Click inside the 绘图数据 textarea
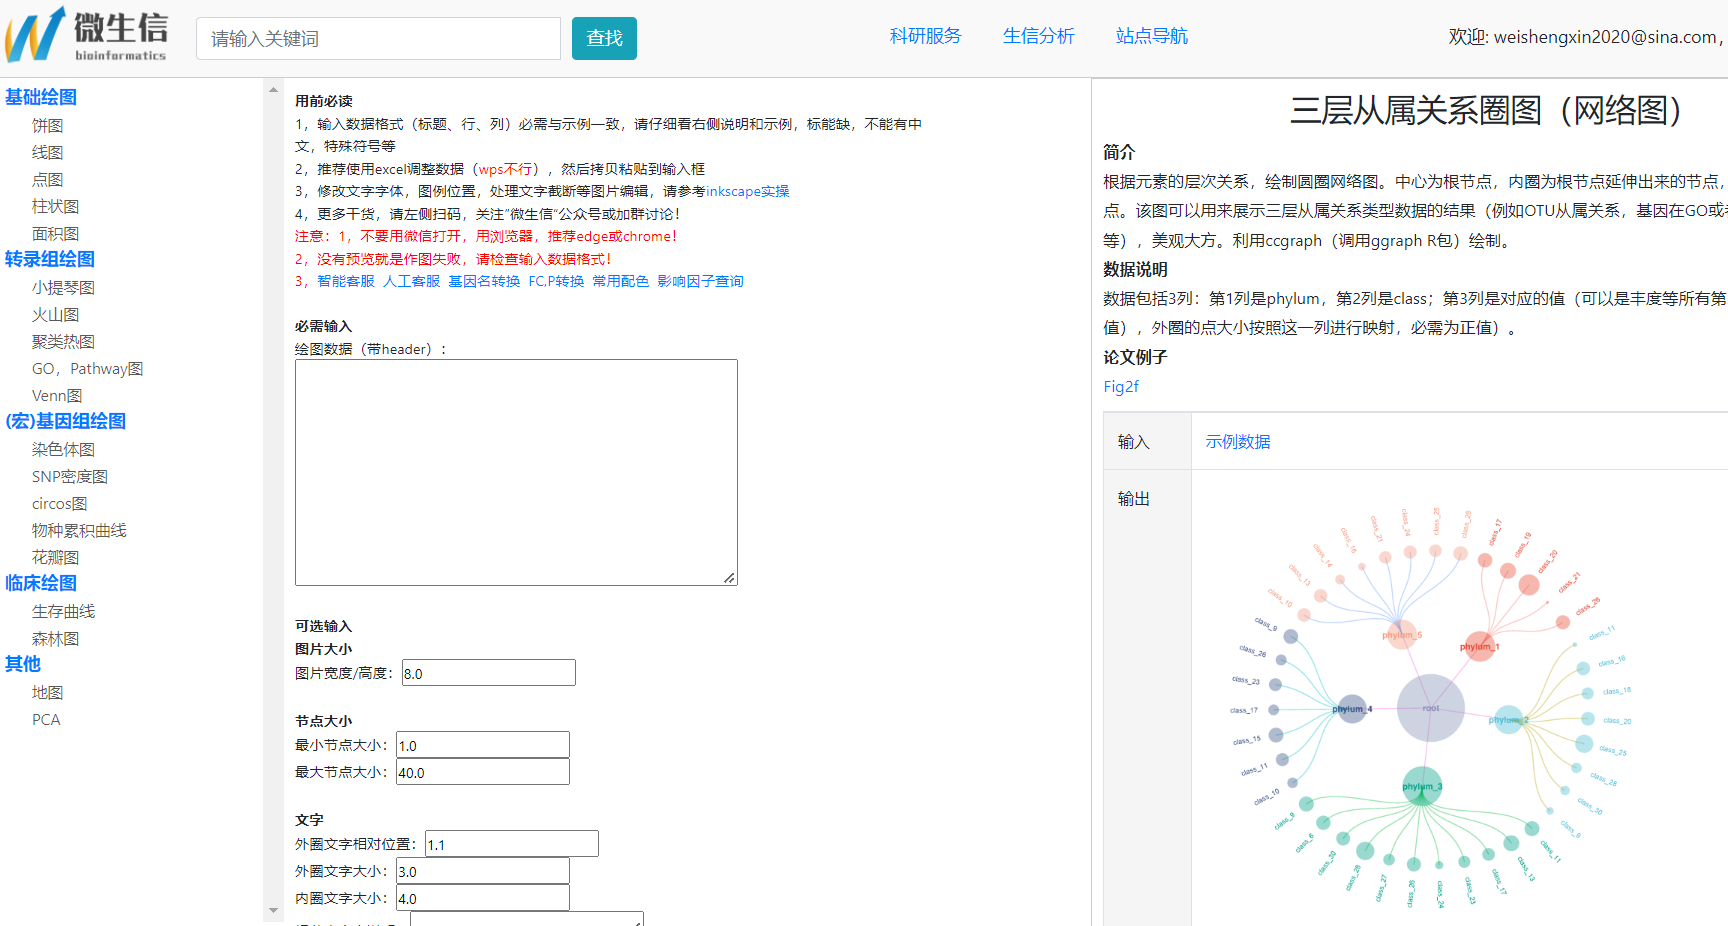This screenshot has width=1728, height=926. [x=516, y=472]
